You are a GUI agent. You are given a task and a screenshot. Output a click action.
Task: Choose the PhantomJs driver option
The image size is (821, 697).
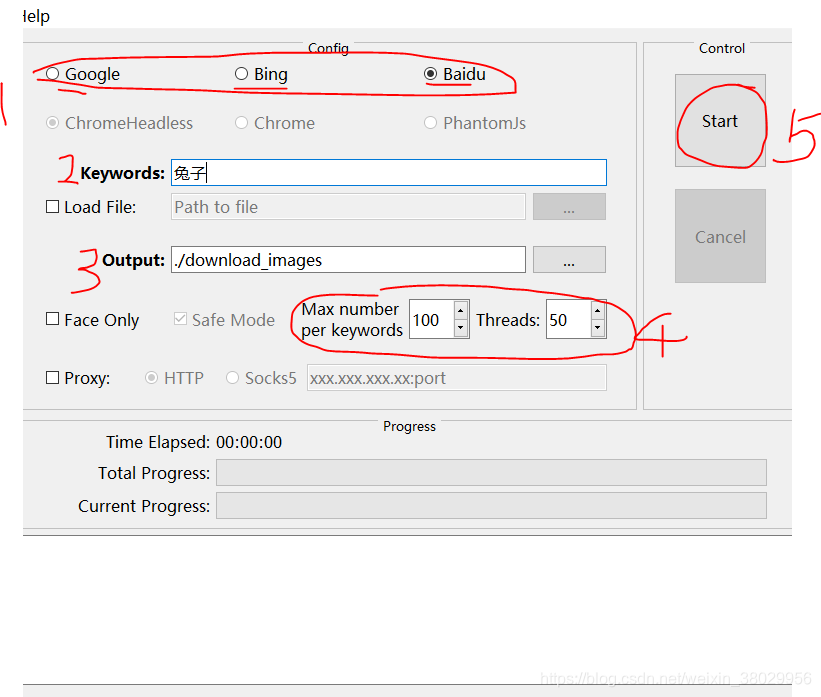click(474, 123)
